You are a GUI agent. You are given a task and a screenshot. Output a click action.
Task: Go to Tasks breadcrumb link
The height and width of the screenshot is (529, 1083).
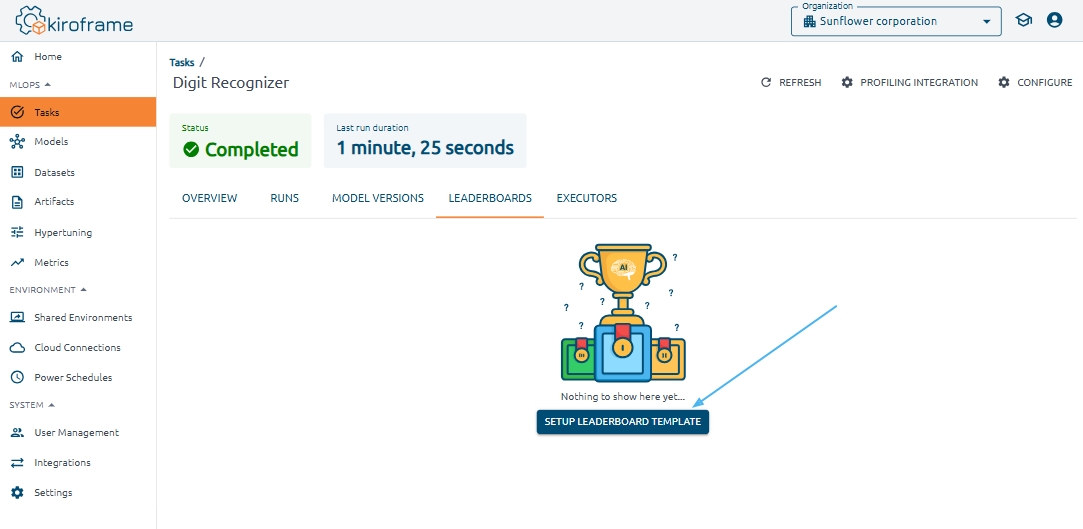[182, 63]
